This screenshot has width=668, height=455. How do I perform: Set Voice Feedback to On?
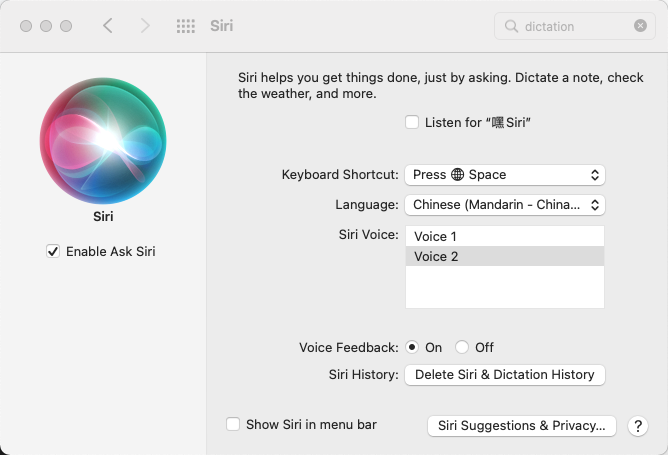coord(412,347)
